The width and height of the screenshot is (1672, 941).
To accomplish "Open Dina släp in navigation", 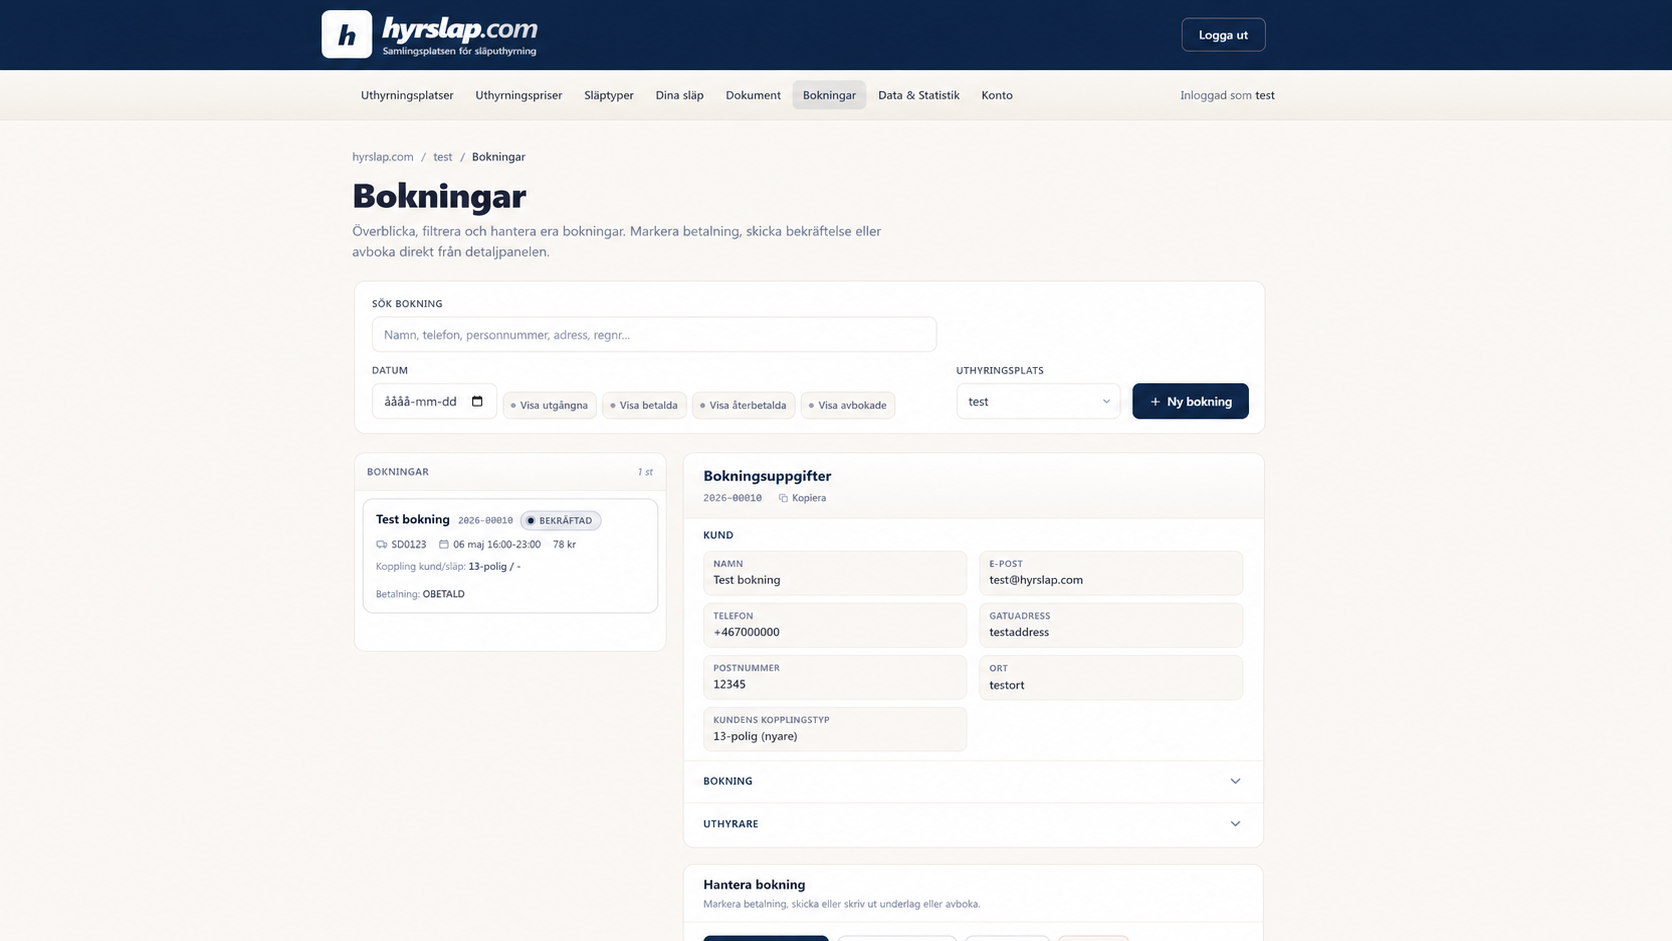I will [680, 95].
